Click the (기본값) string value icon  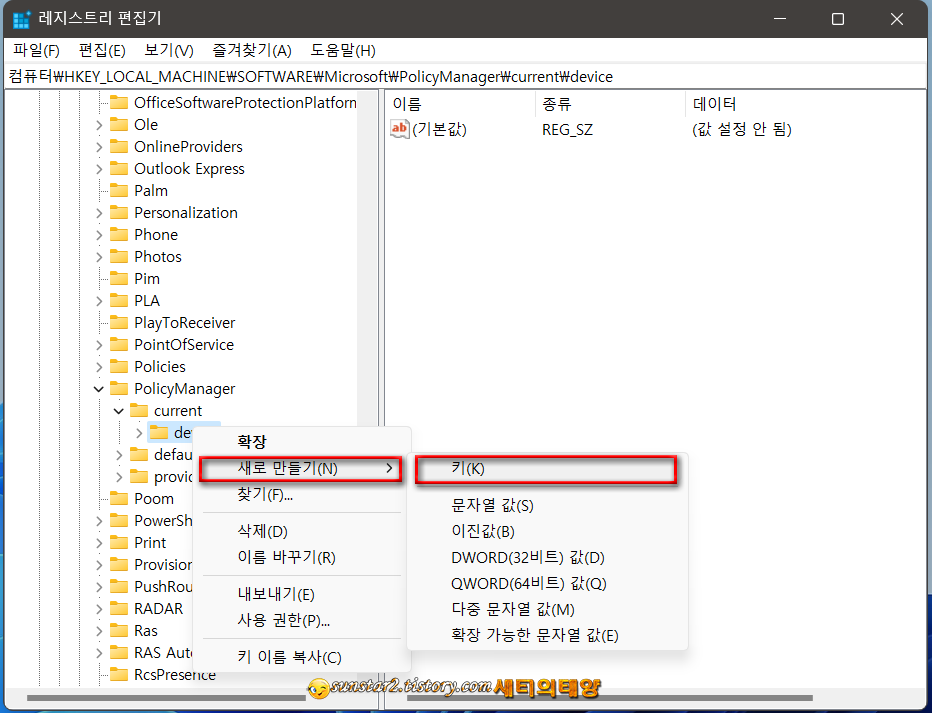pyautogui.click(x=399, y=128)
